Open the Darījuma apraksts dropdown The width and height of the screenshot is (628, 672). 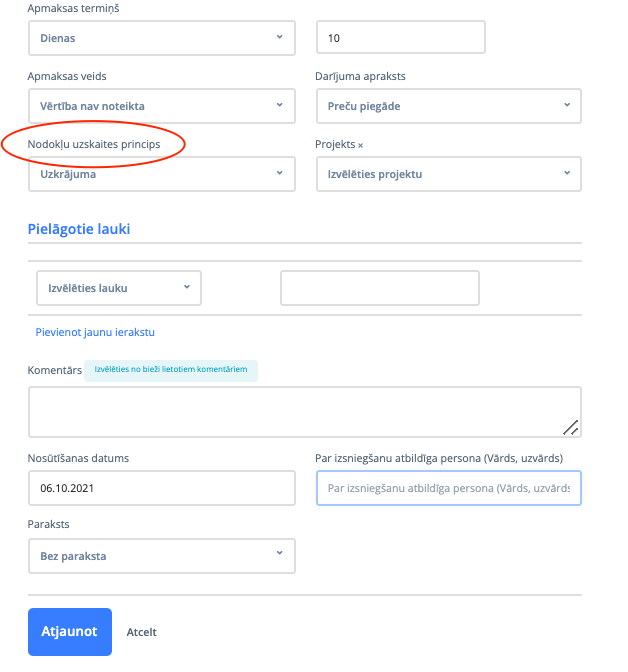448,106
